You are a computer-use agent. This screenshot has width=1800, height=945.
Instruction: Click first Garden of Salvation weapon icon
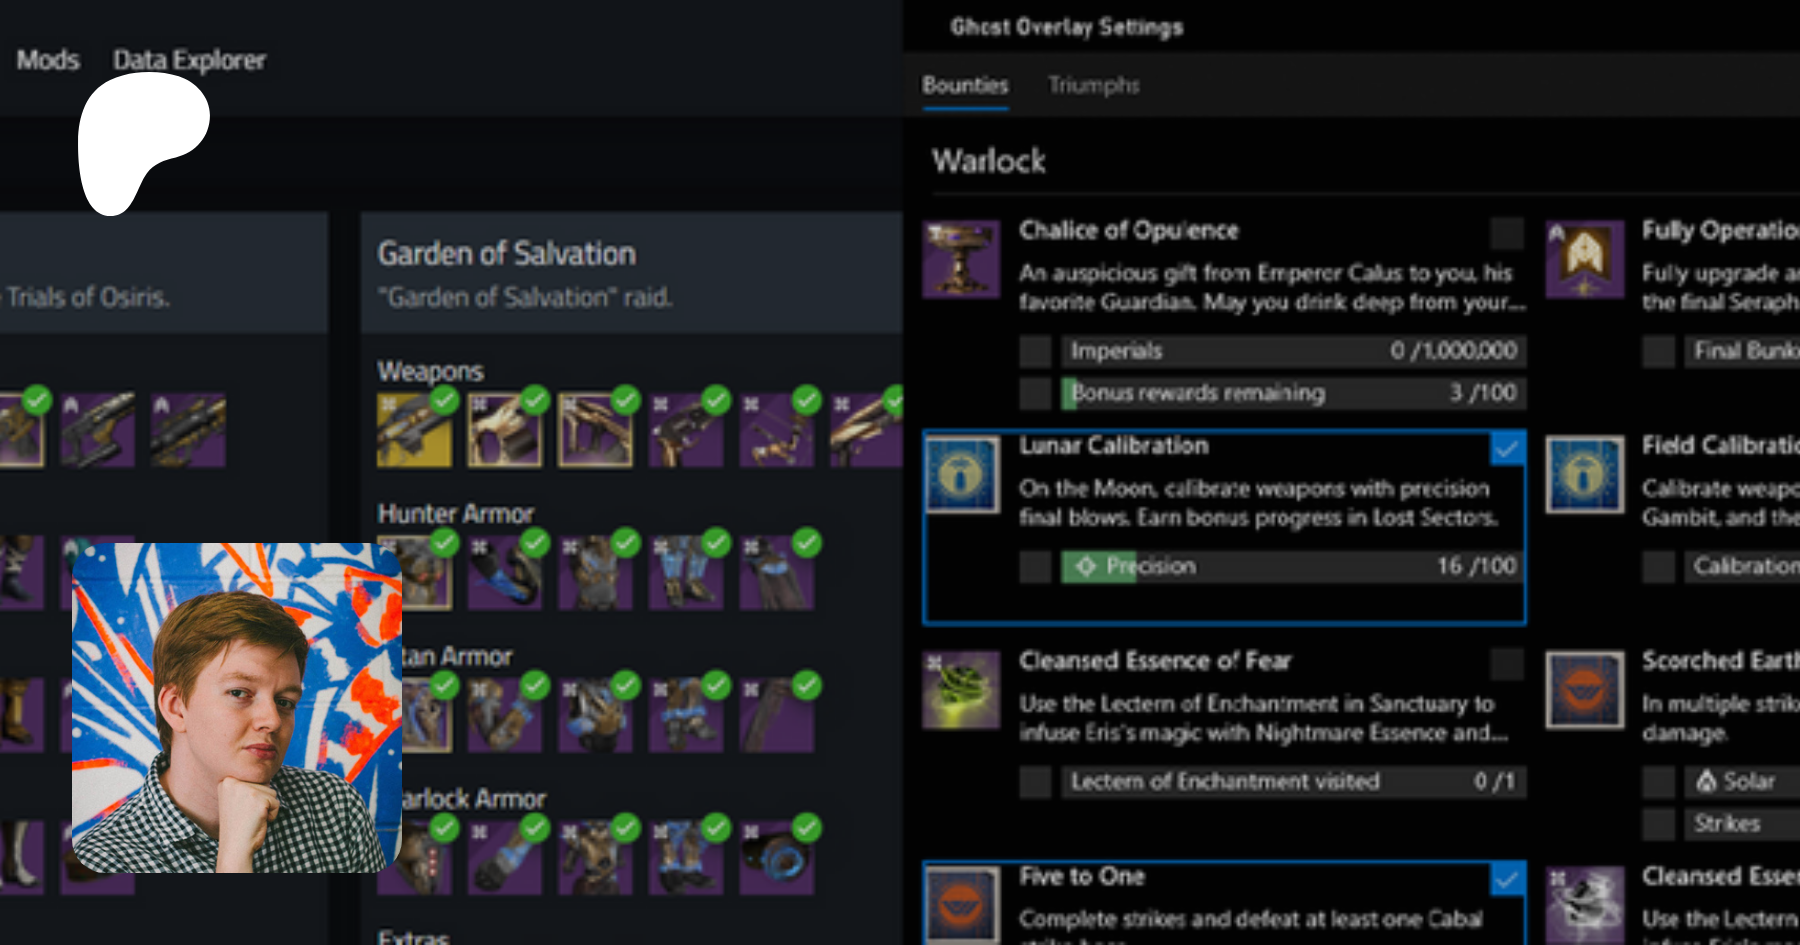point(414,430)
